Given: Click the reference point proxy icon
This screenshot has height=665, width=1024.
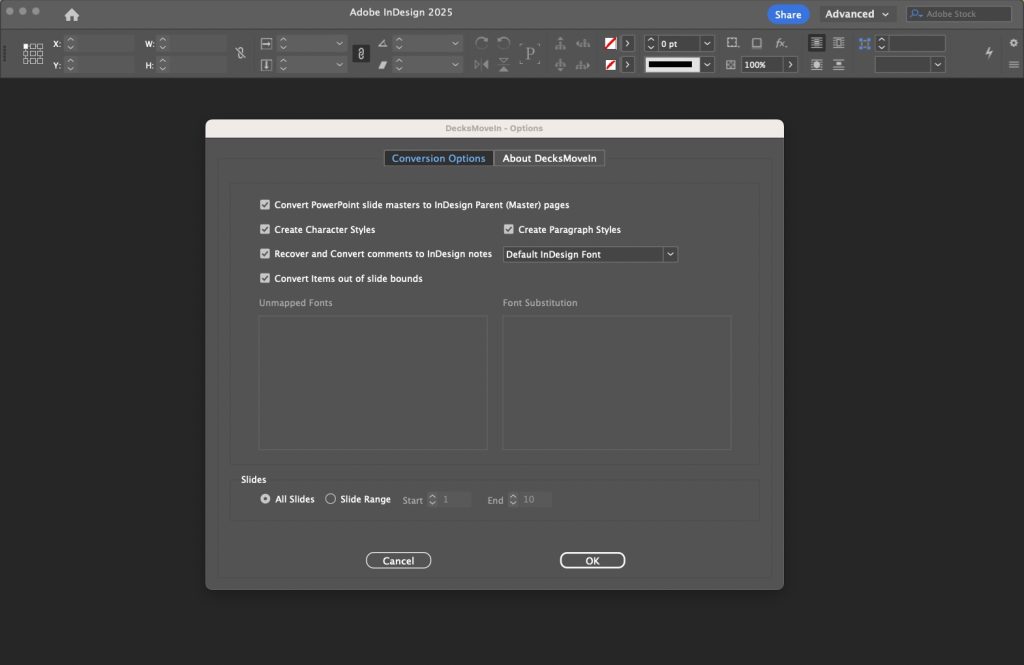Looking at the screenshot, I should (x=32, y=53).
